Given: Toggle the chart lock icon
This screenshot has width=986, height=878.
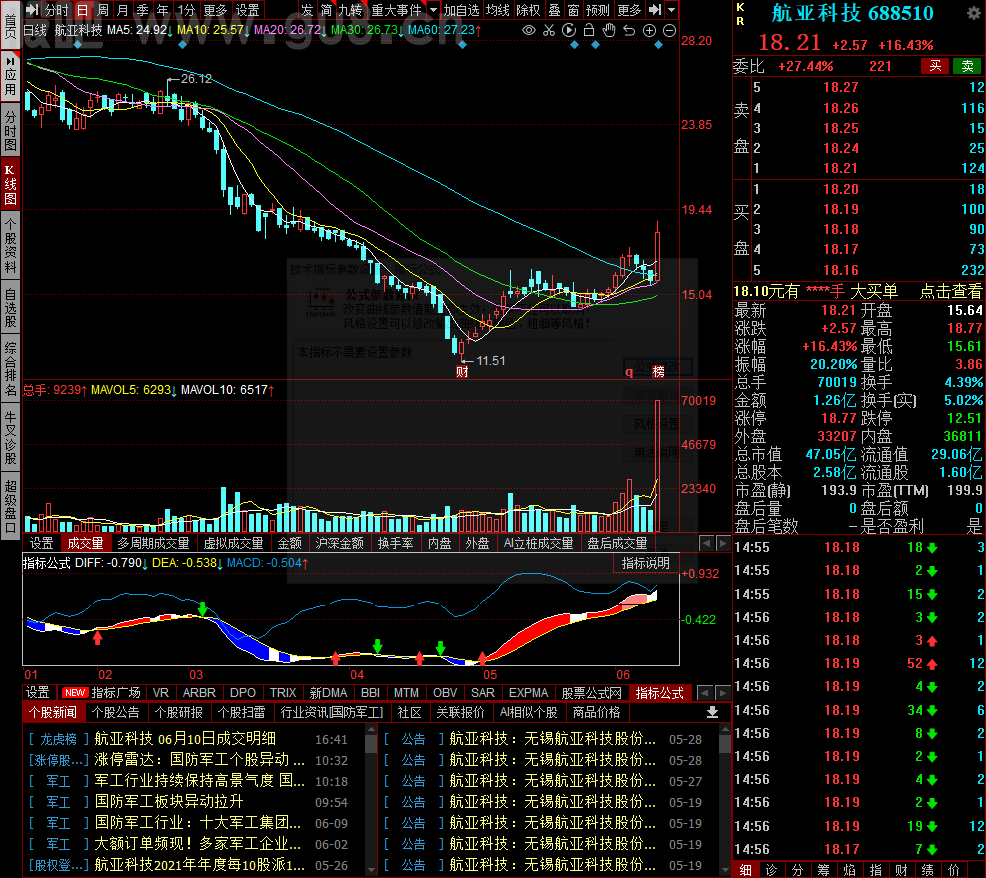Looking at the screenshot, I should [589, 30].
